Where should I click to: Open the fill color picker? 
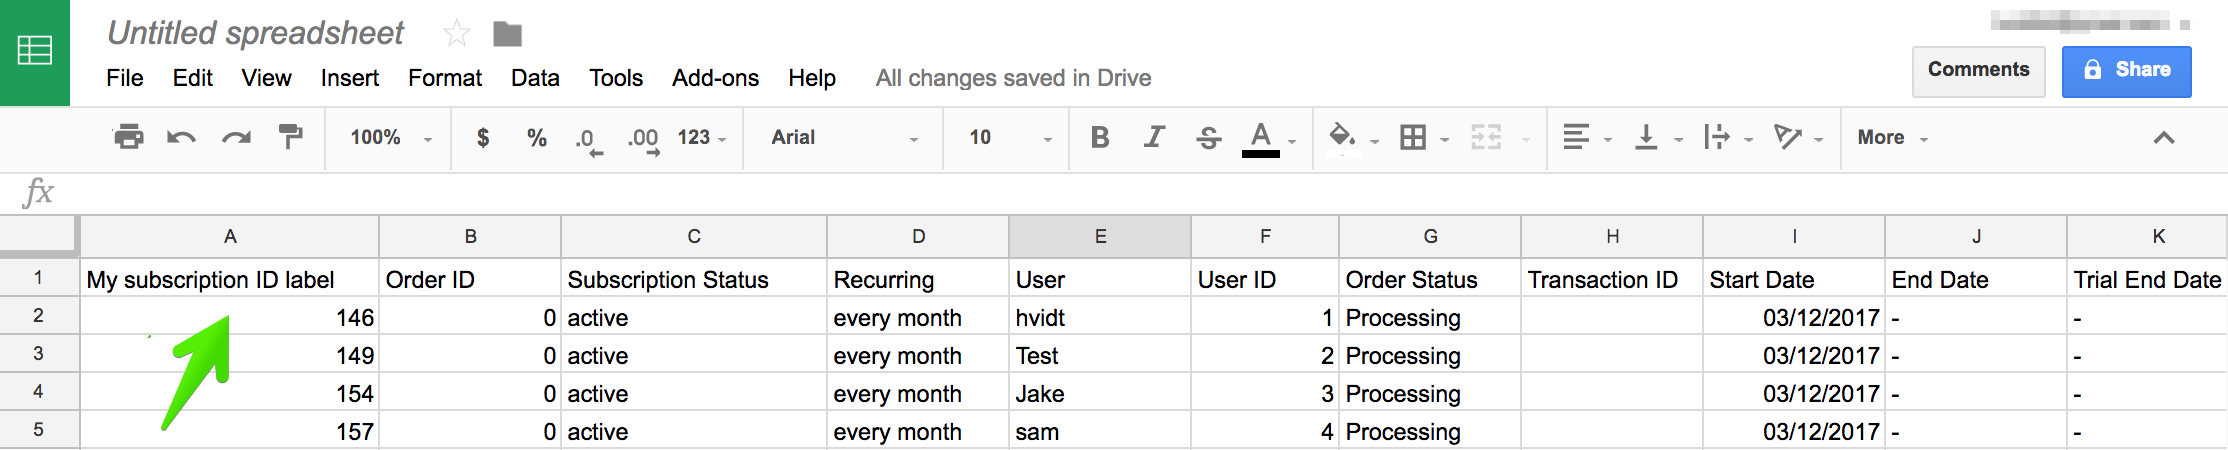tap(1342, 136)
